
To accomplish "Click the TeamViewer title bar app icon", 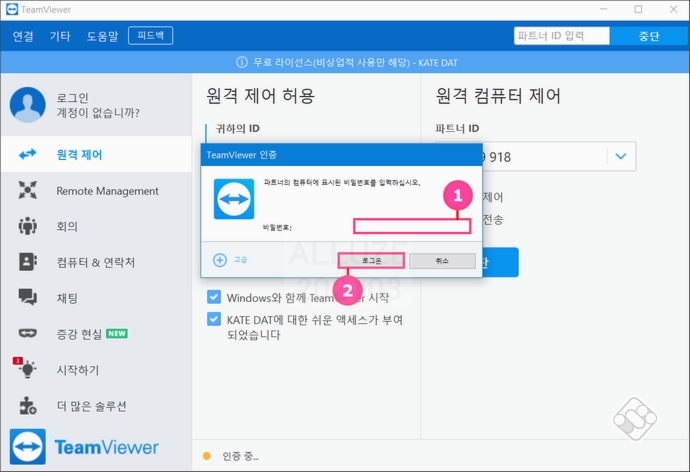I will coord(12,9).
